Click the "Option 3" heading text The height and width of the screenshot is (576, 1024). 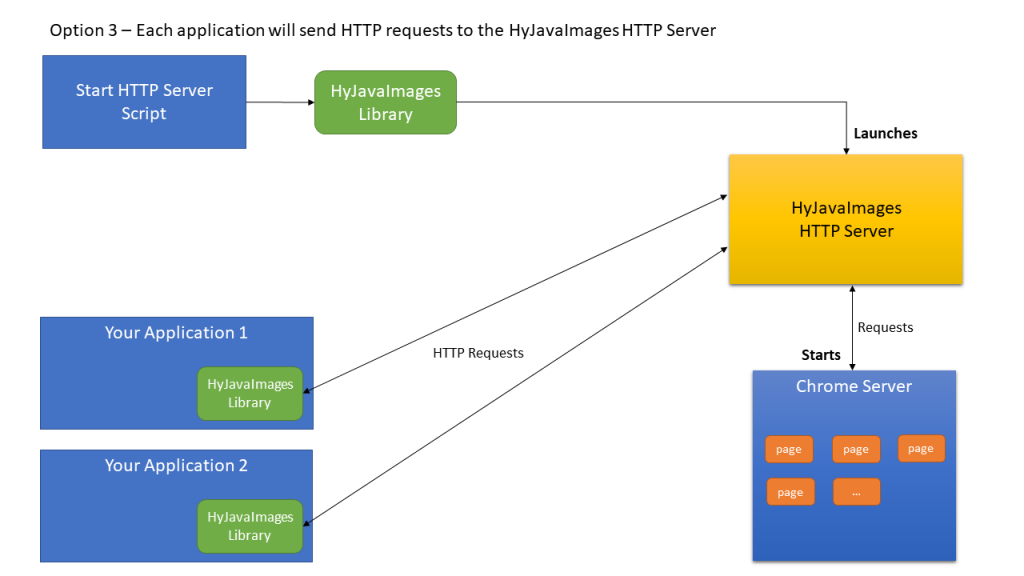point(382,31)
